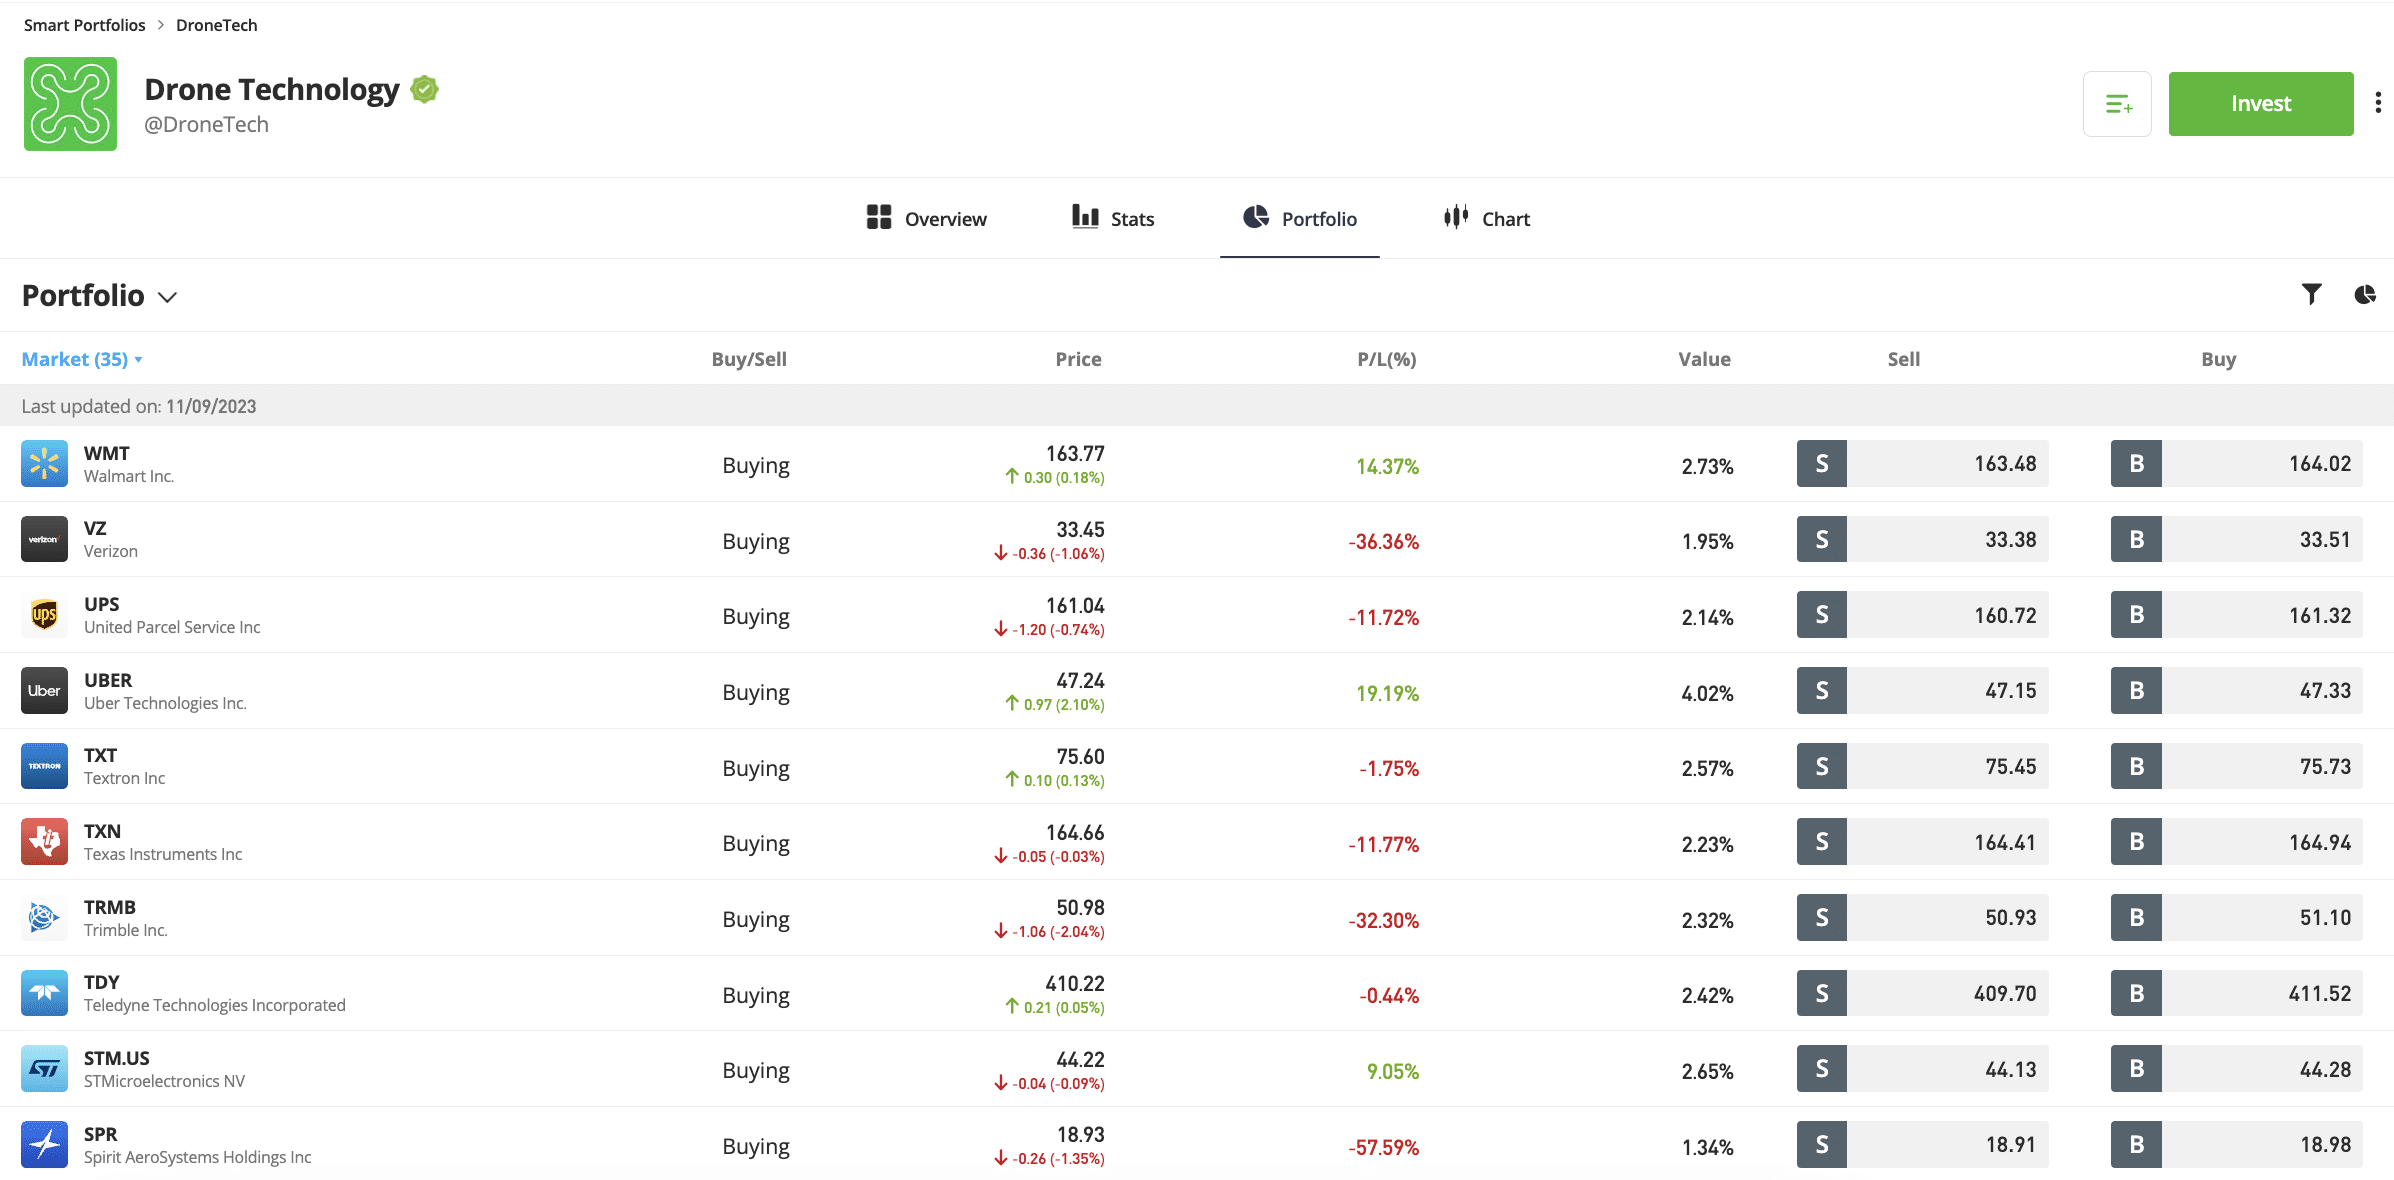Open the three-dot more options menu
The width and height of the screenshot is (2394, 1180).
point(2378,103)
